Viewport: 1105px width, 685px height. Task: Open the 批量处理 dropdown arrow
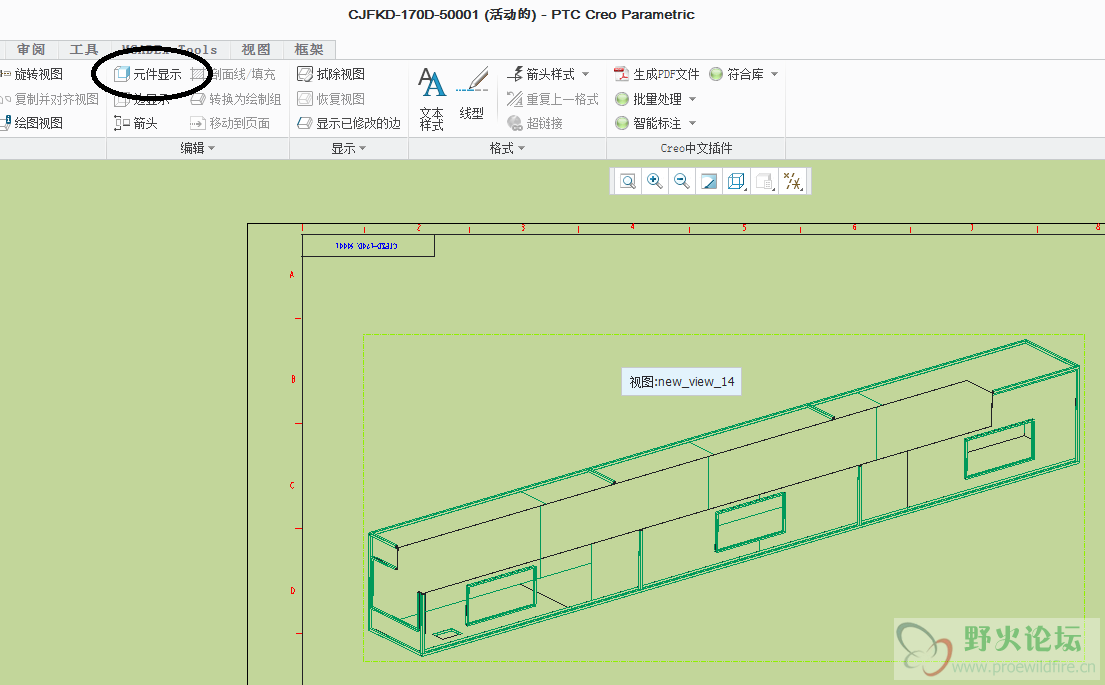692,99
